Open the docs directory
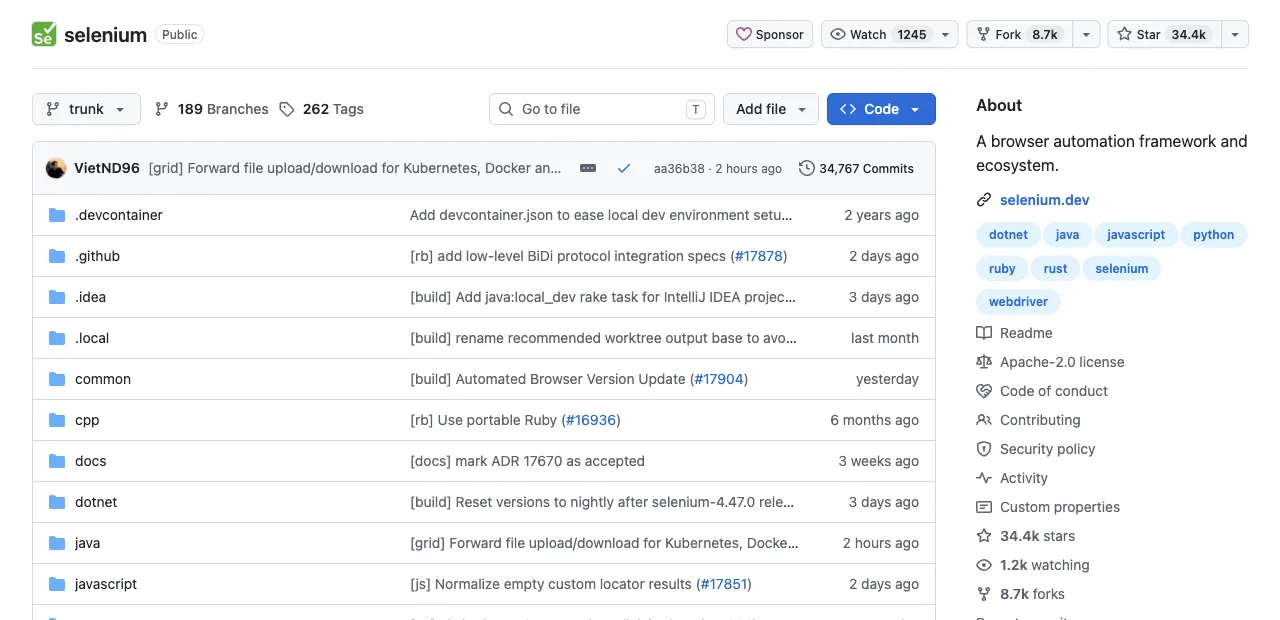 [x=90, y=461]
